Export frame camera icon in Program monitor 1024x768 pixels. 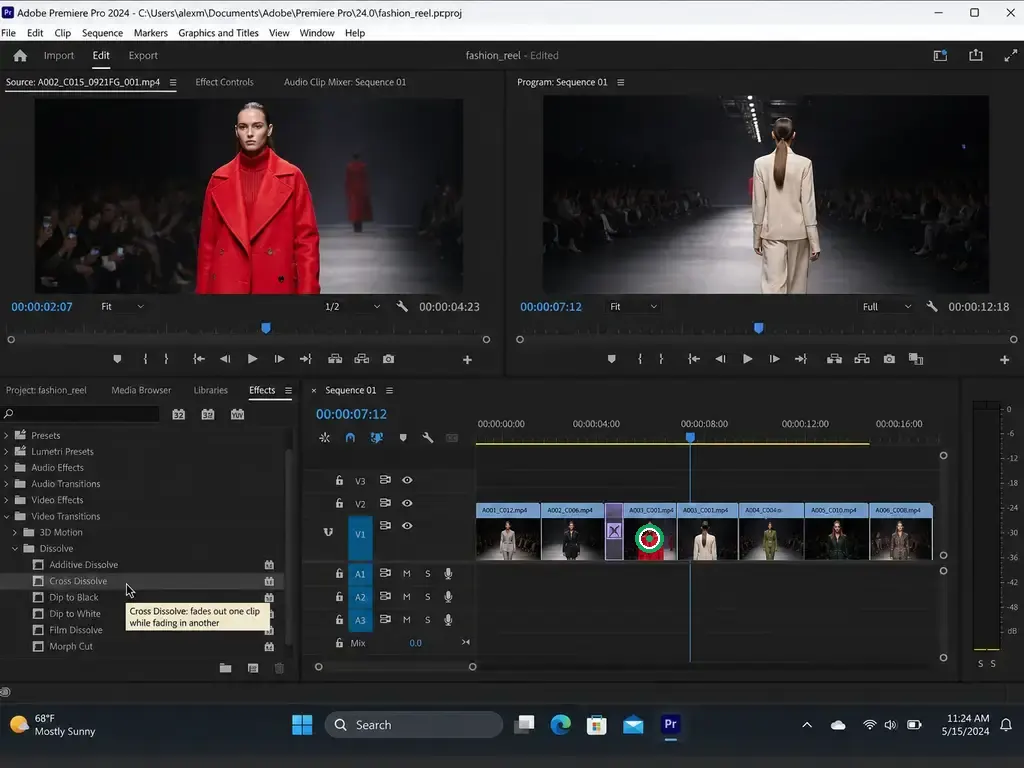(889, 359)
